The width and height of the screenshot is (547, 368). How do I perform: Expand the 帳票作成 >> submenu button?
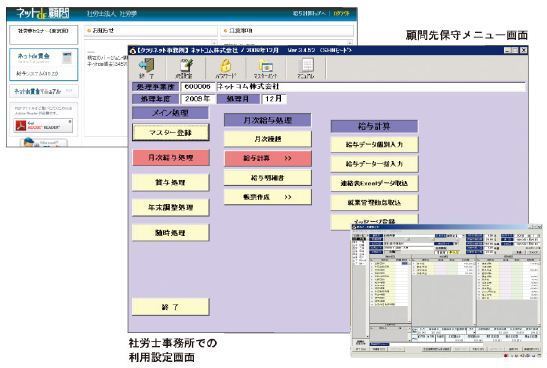(268, 197)
